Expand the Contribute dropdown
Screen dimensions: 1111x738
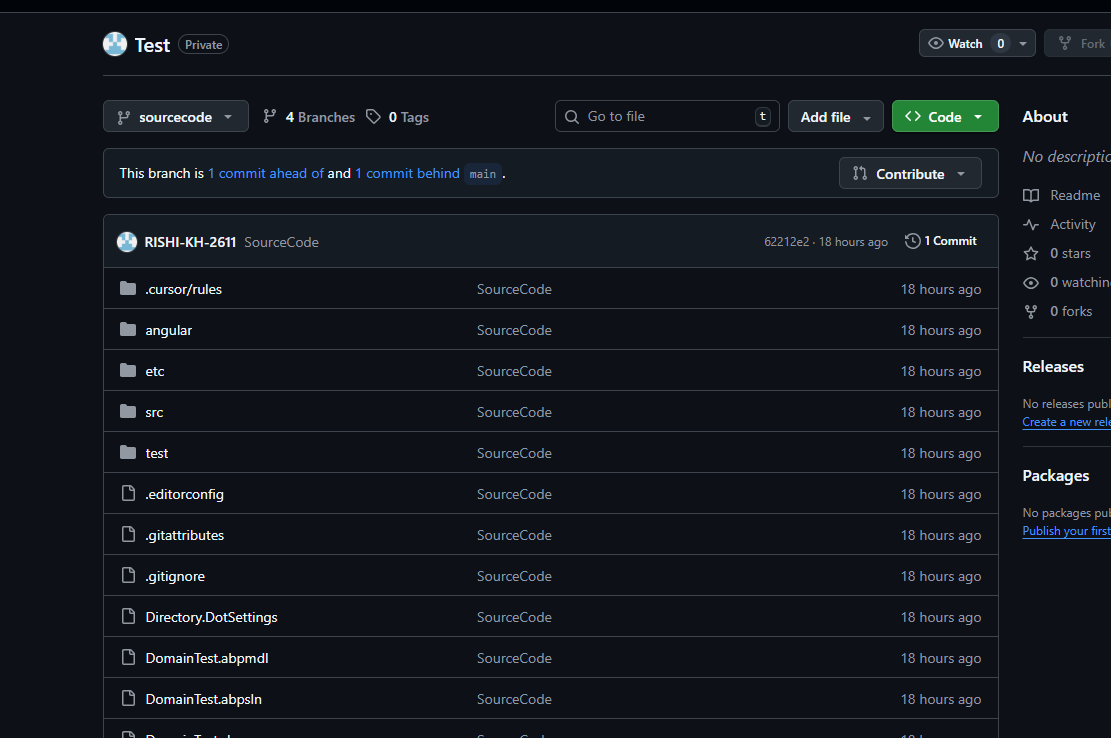(x=910, y=174)
